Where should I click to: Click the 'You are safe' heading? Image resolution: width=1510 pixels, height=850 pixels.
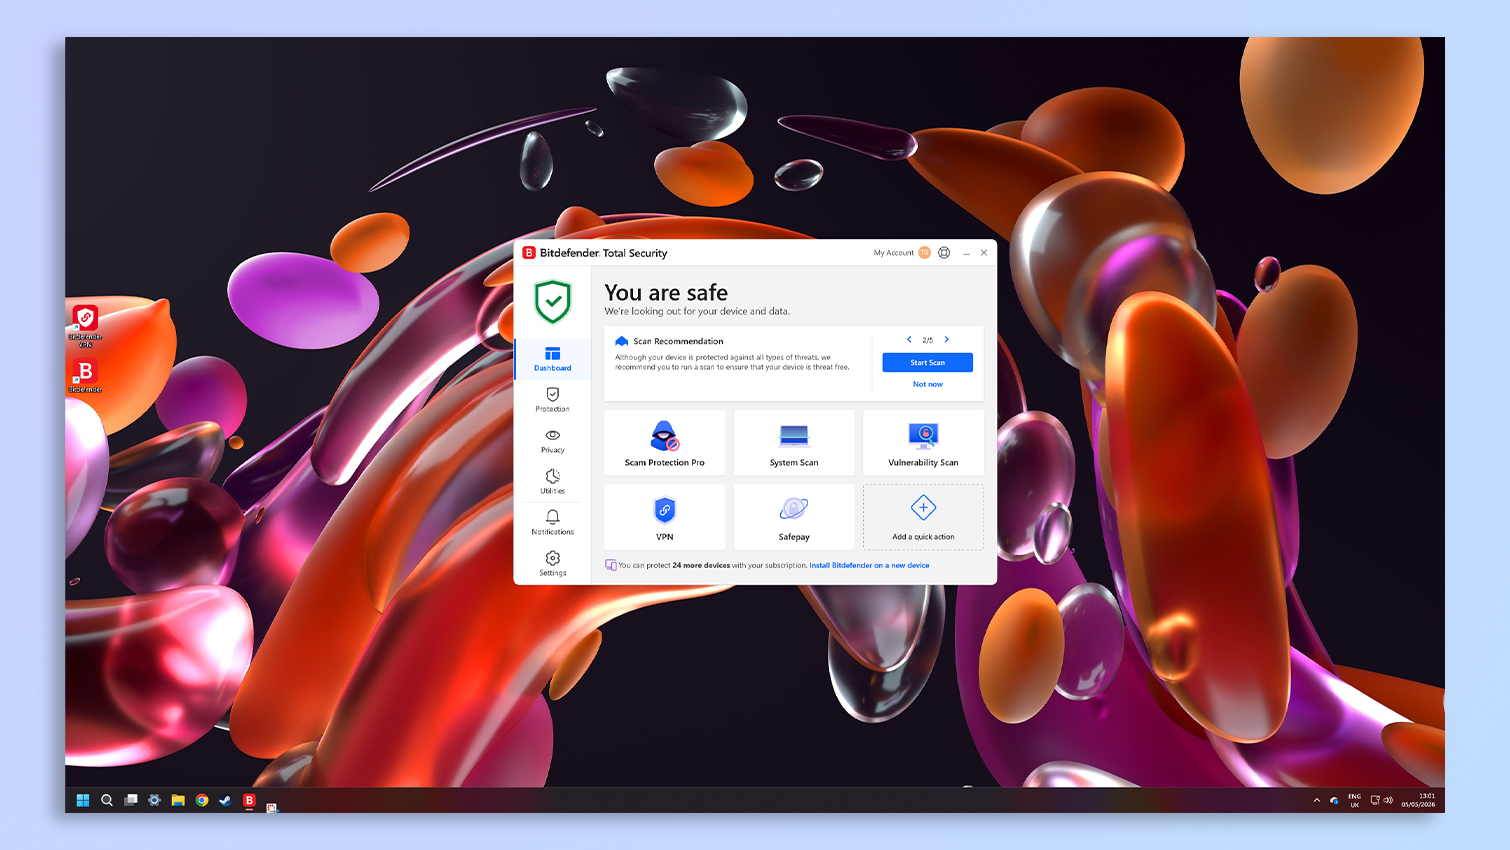click(666, 292)
